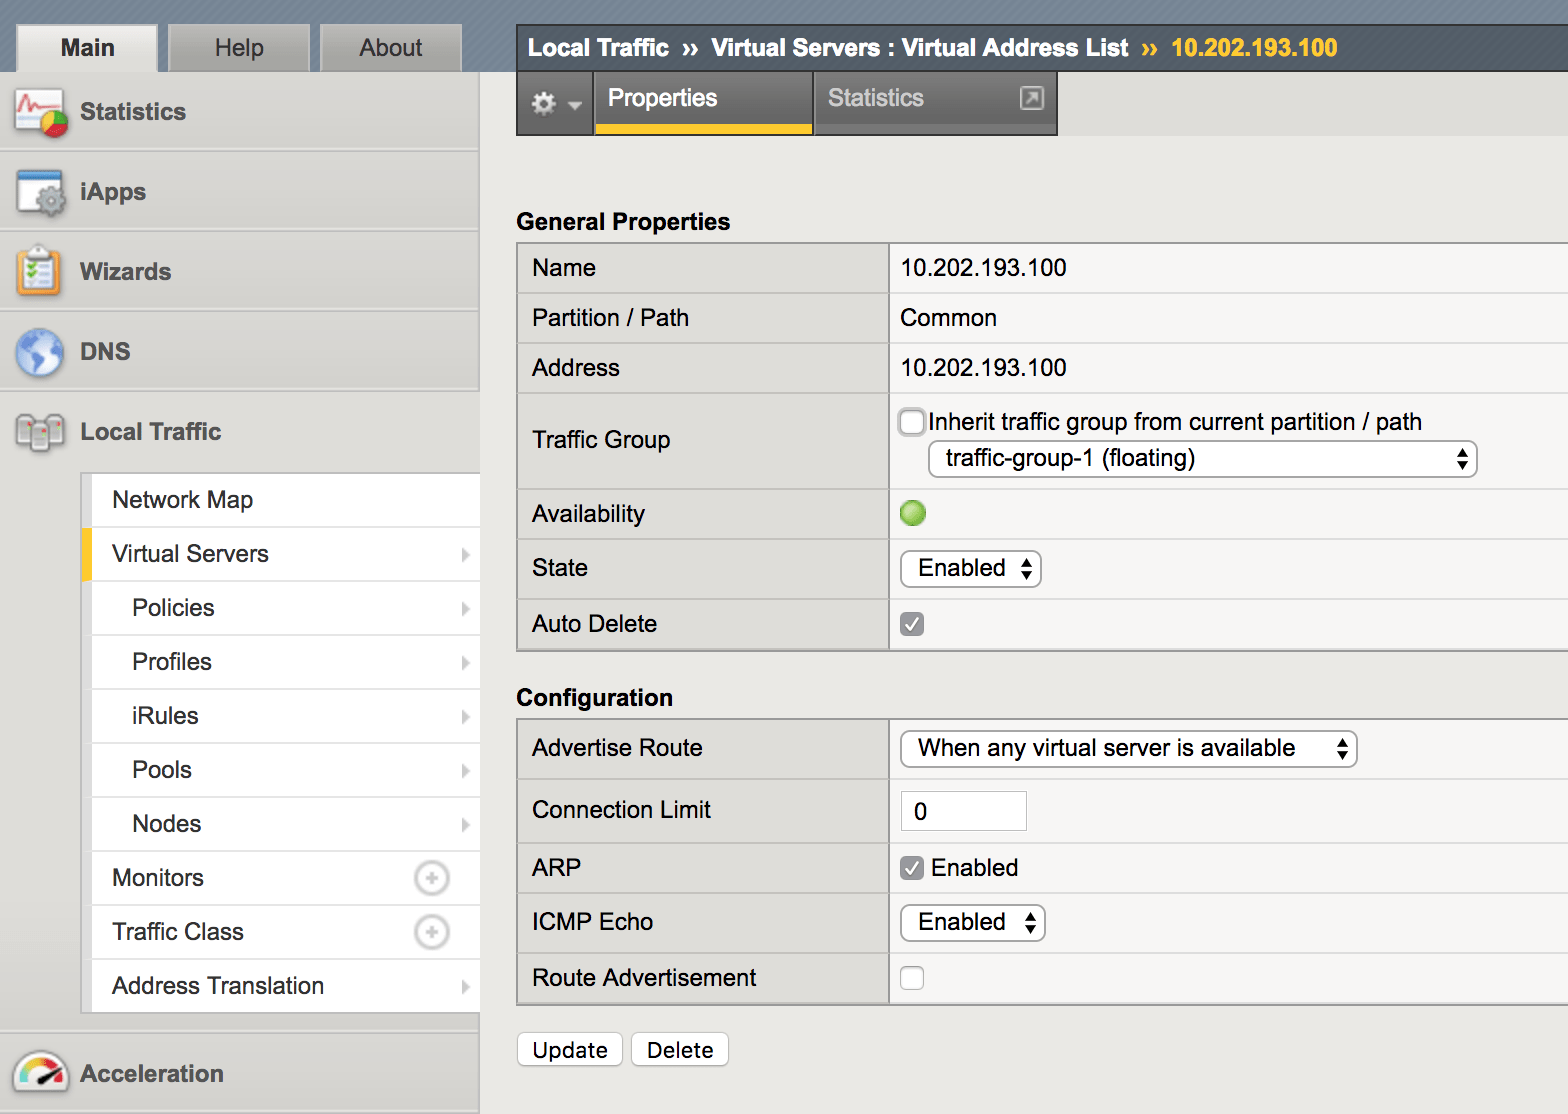Switch to the About tab
Screen dimensions: 1568x1114
(391, 48)
